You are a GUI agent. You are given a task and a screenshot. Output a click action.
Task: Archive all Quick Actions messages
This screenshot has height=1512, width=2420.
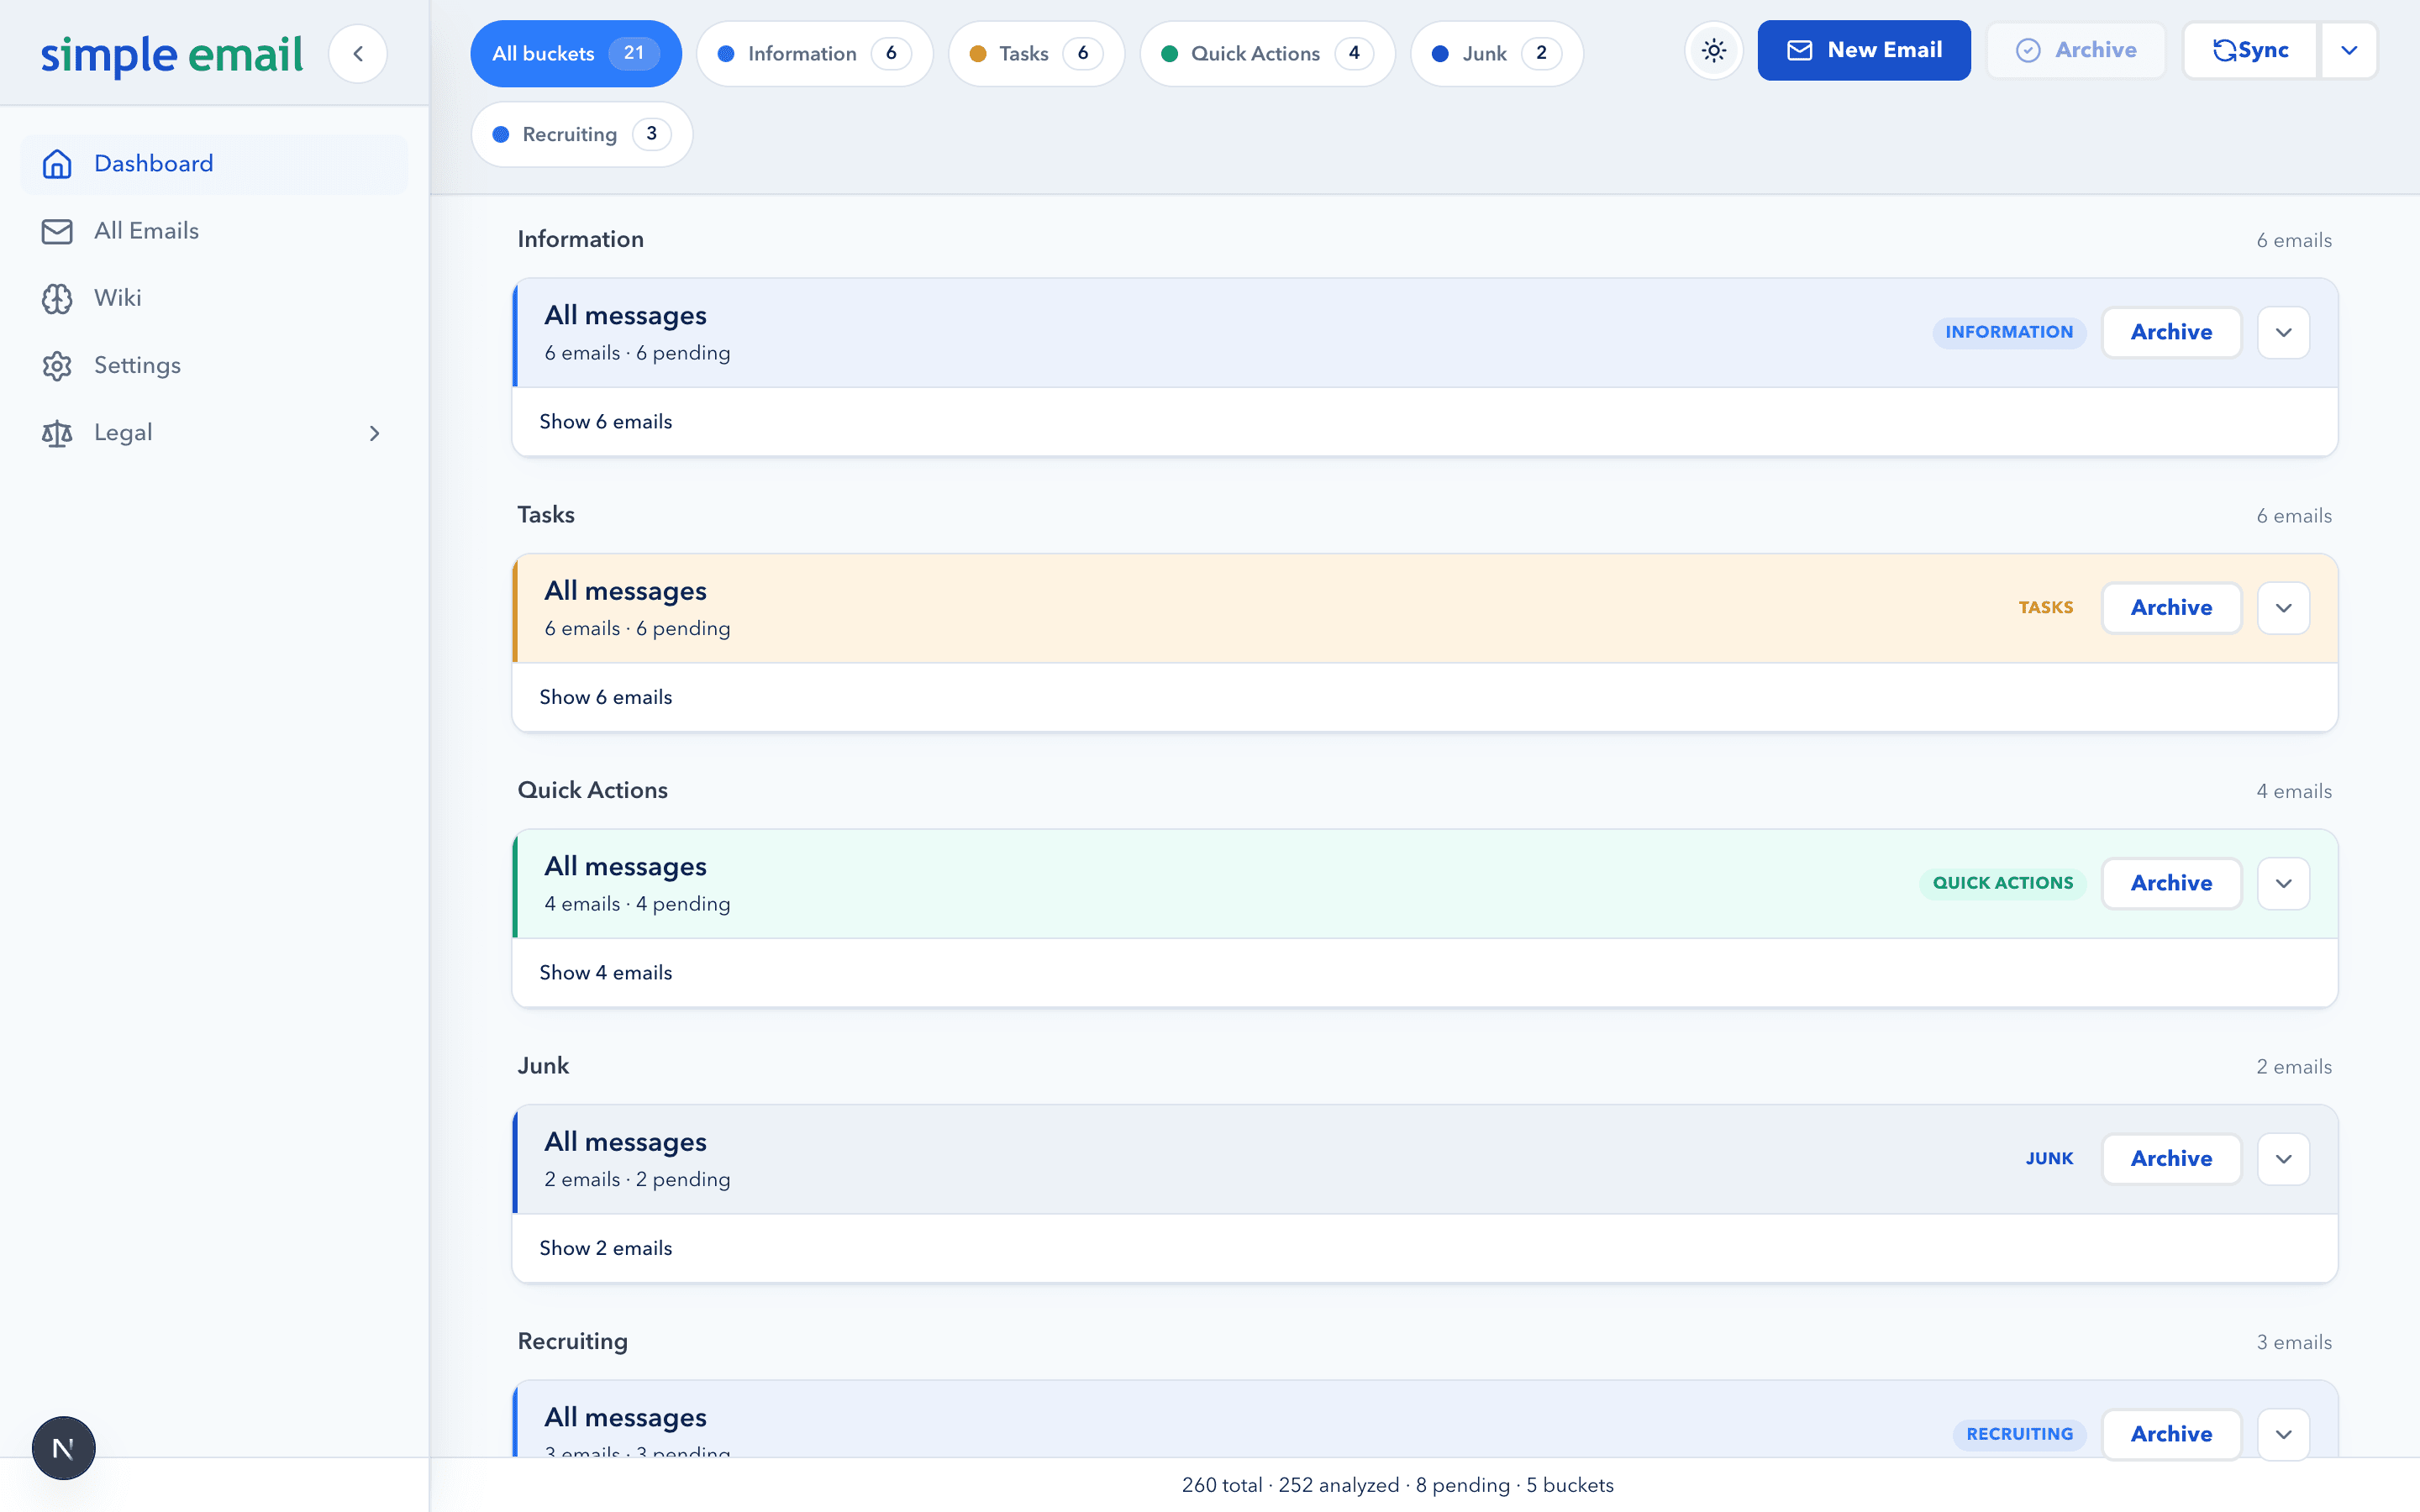pyautogui.click(x=2171, y=883)
